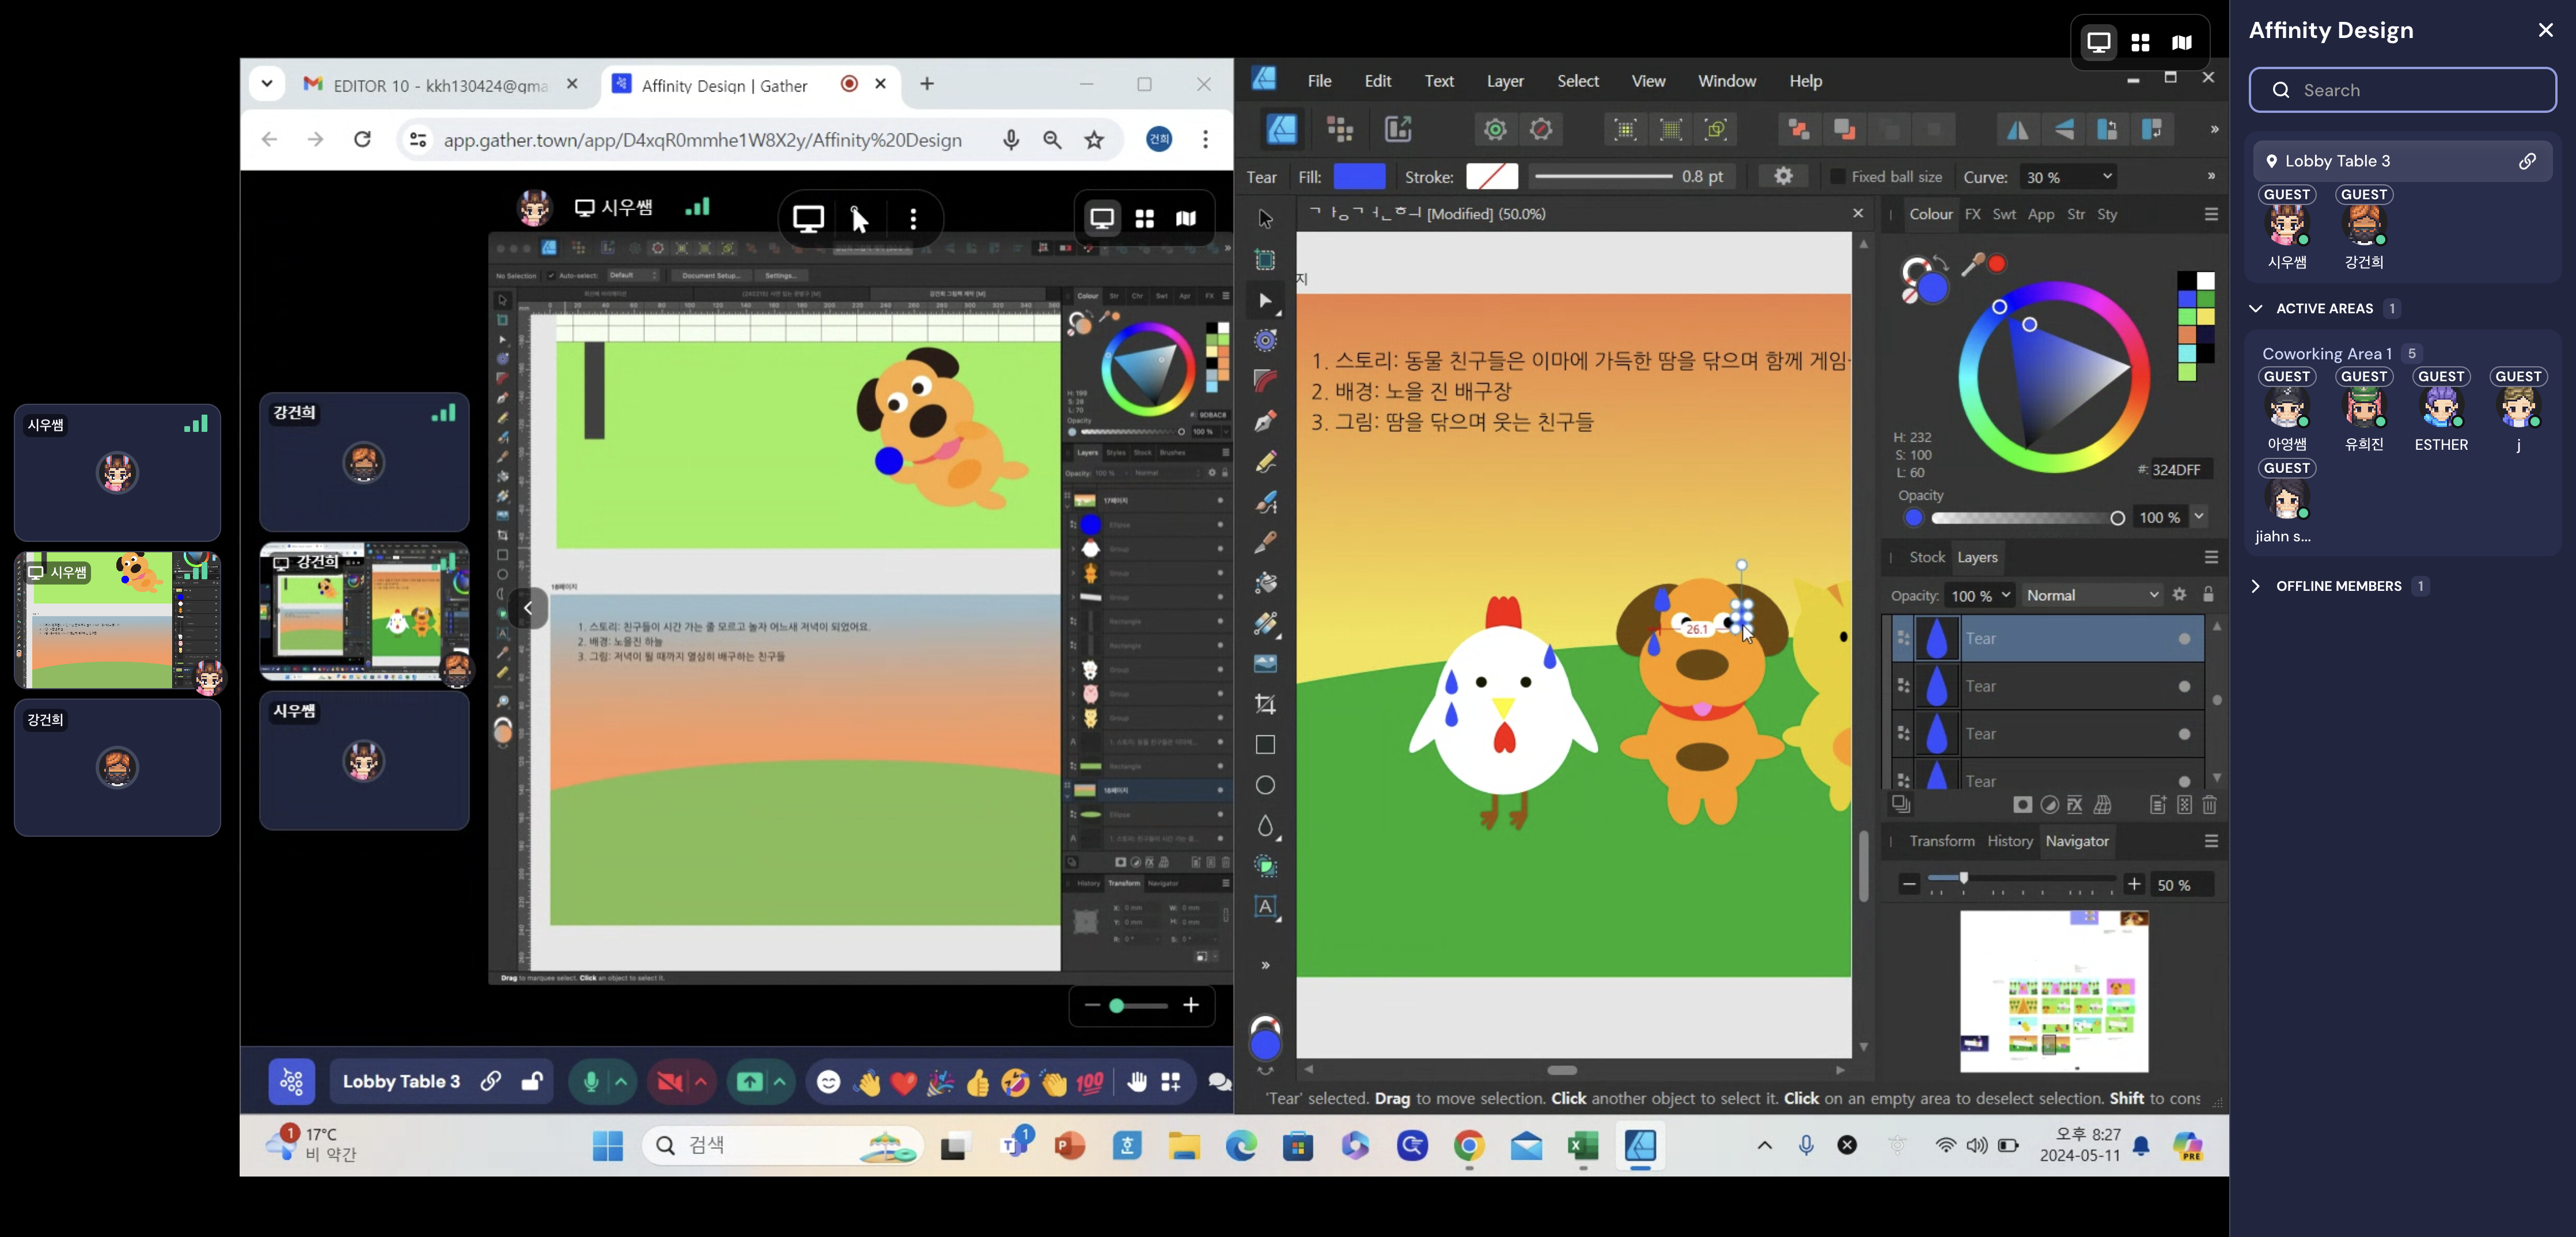Open Gather chat bubble icon
This screenshot has width=2576, height=1237.
click(1219, 1082)
